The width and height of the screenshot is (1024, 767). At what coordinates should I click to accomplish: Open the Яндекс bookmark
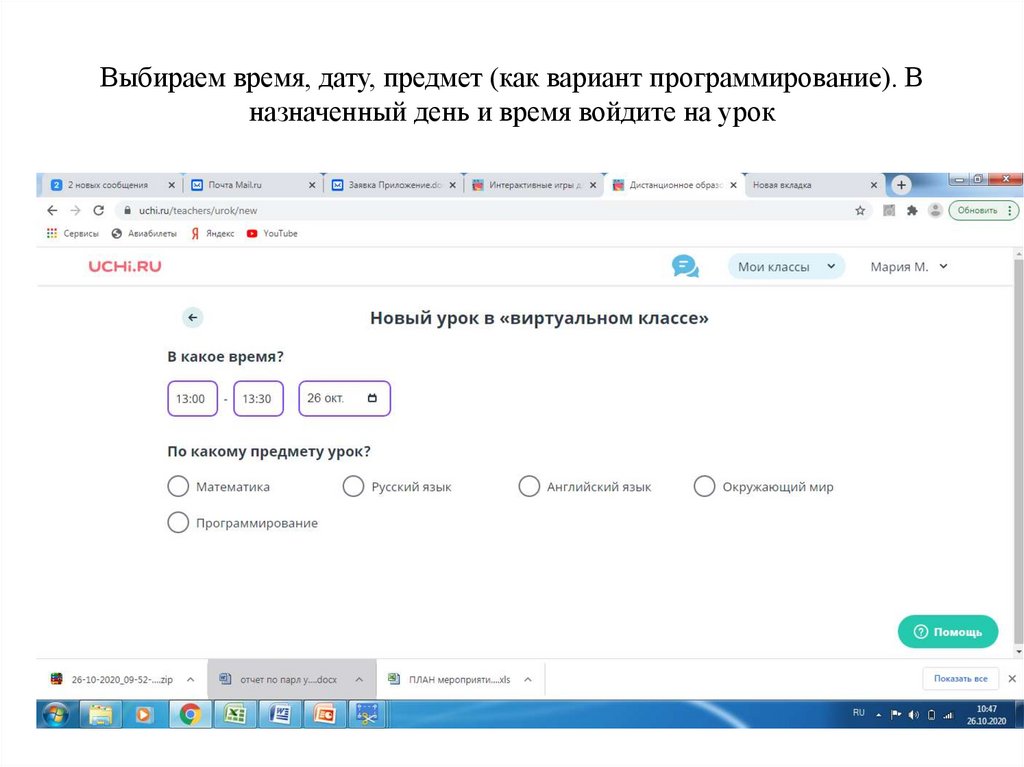coord(212,233)
